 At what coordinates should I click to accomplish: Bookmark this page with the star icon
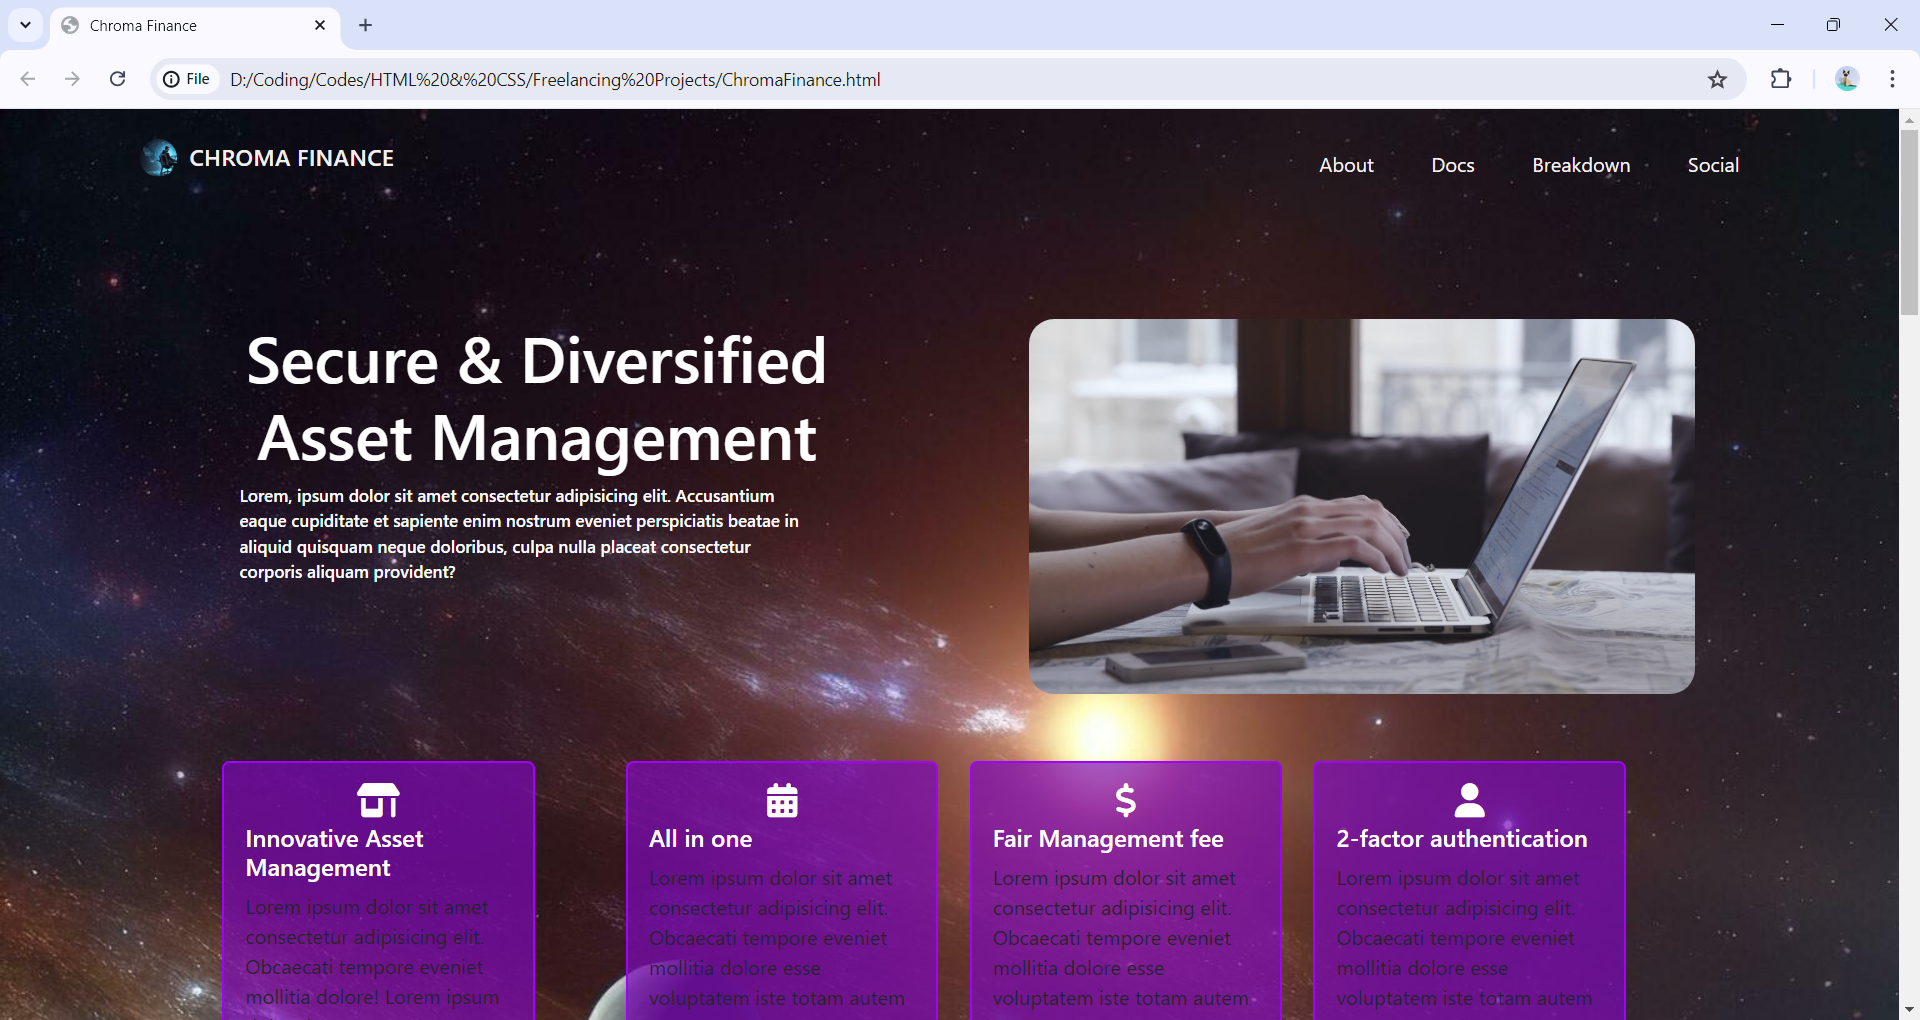click(x=1717, y=80)
